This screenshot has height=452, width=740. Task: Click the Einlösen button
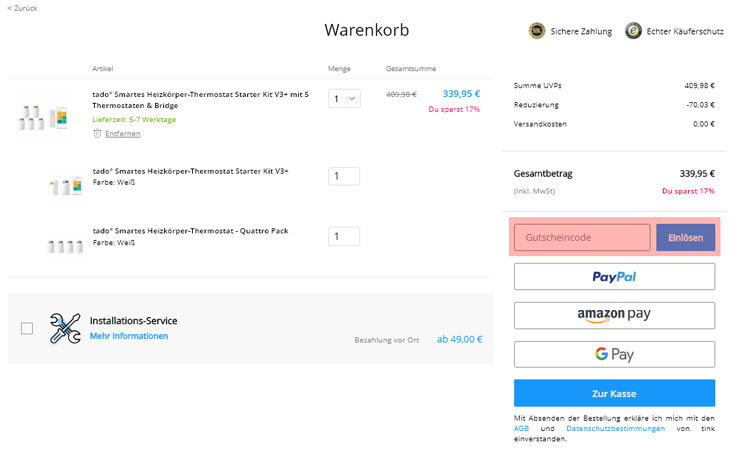tap(685, 237)
